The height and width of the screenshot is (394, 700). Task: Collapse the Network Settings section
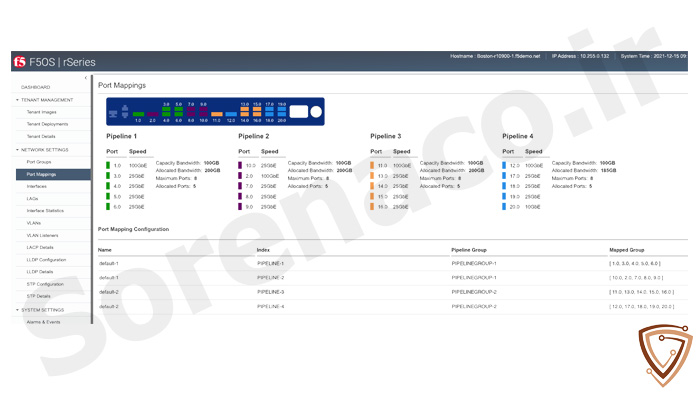pyautogui.click(x=17, y=150)
